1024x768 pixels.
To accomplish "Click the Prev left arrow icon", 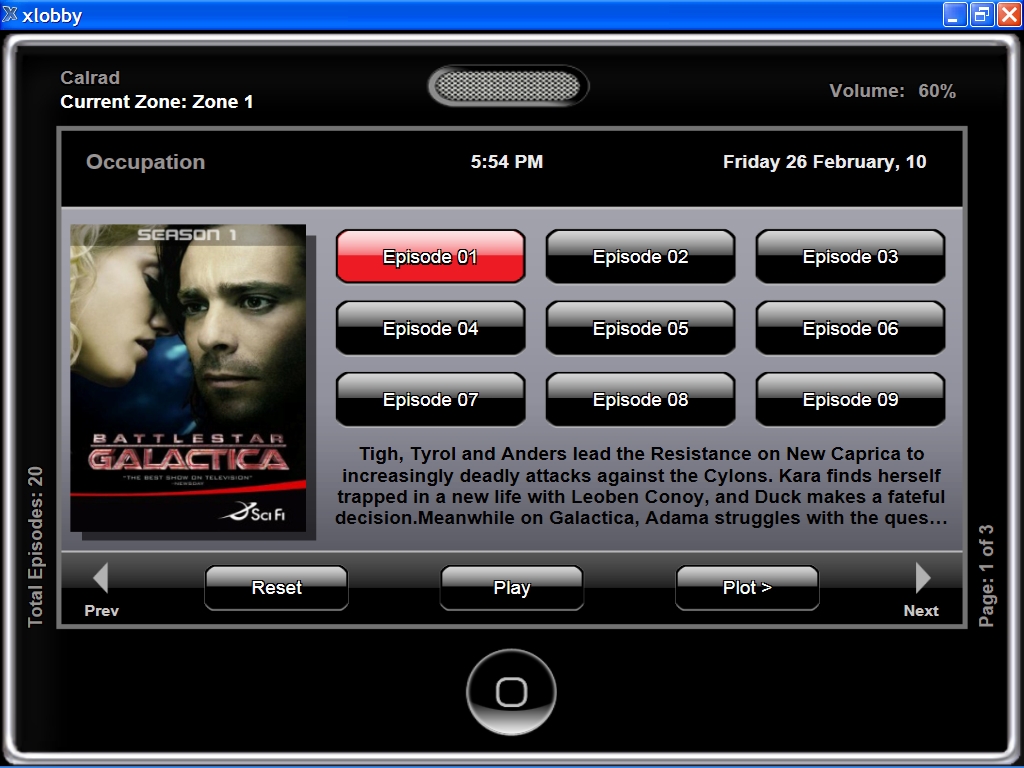I will click(x=101, y=578).
